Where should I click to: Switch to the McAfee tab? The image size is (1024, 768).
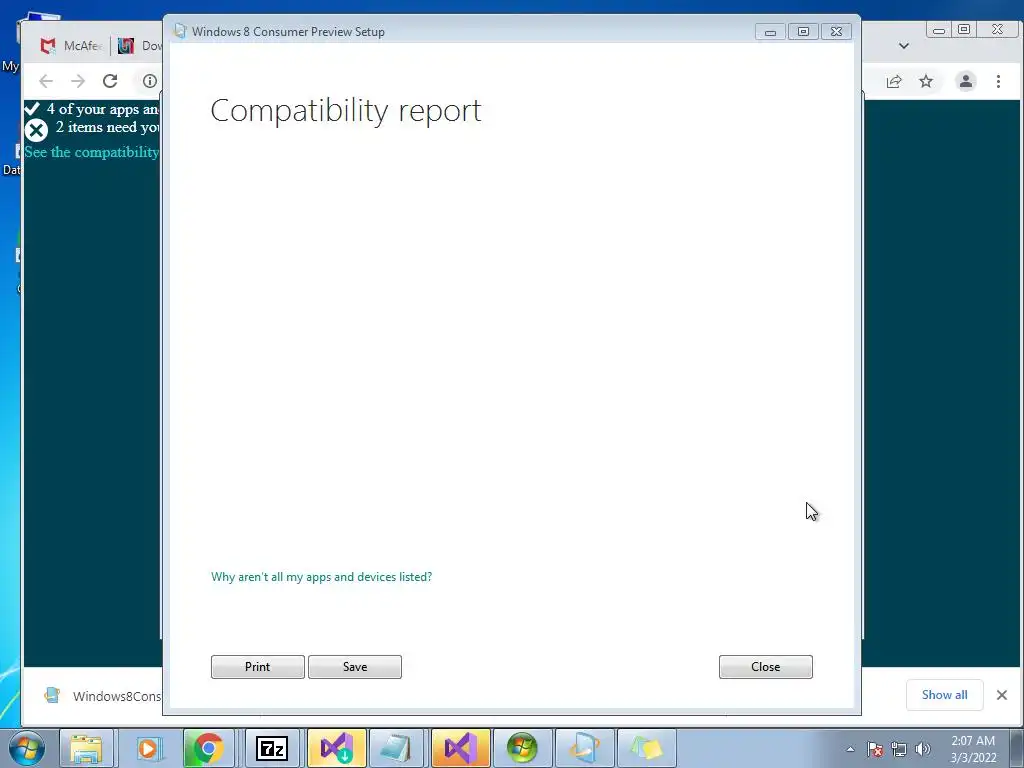click(70, 46)
